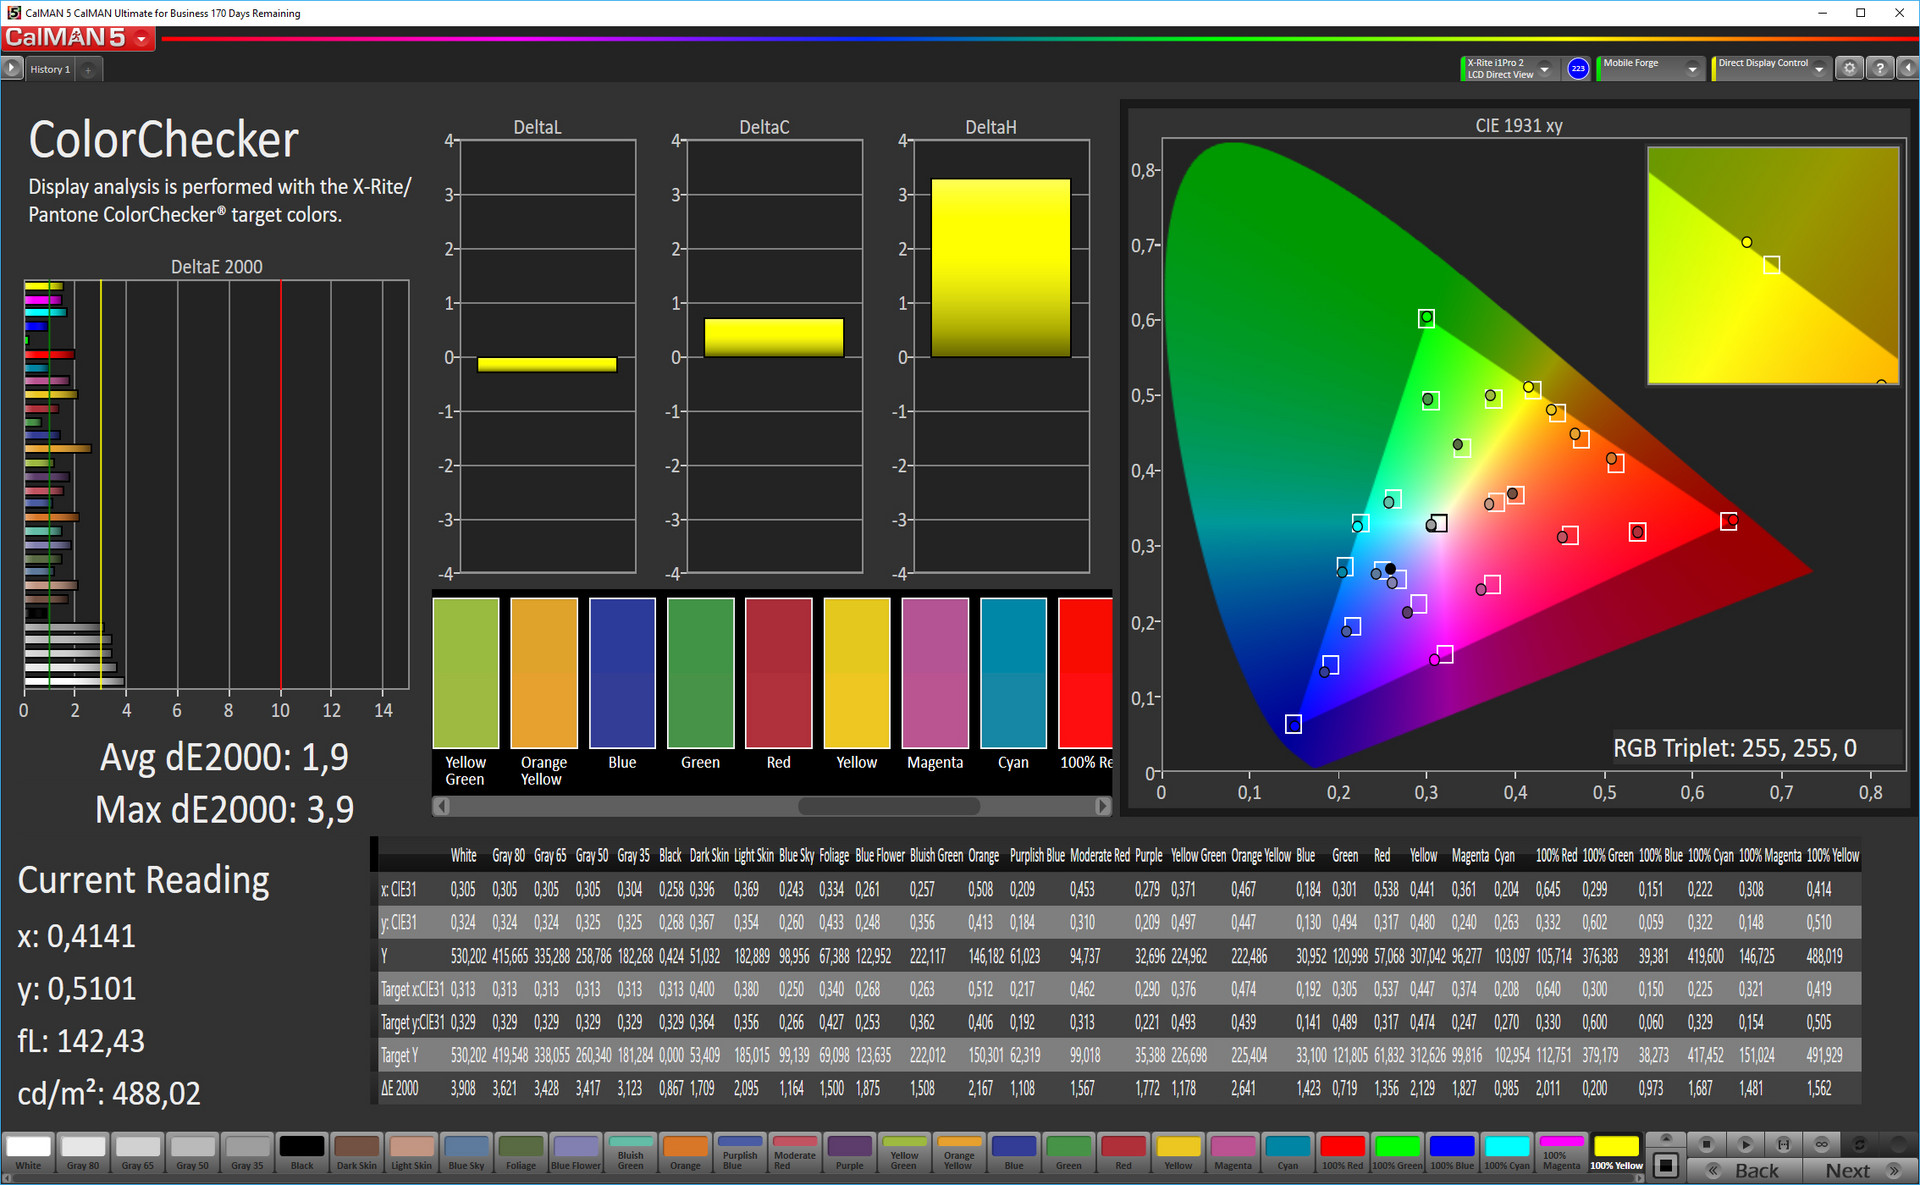The height and width of the screenshot is (1185, 1920).
Task: Collapse the right panel arrow icon
Action: (x=1908, y=69)
